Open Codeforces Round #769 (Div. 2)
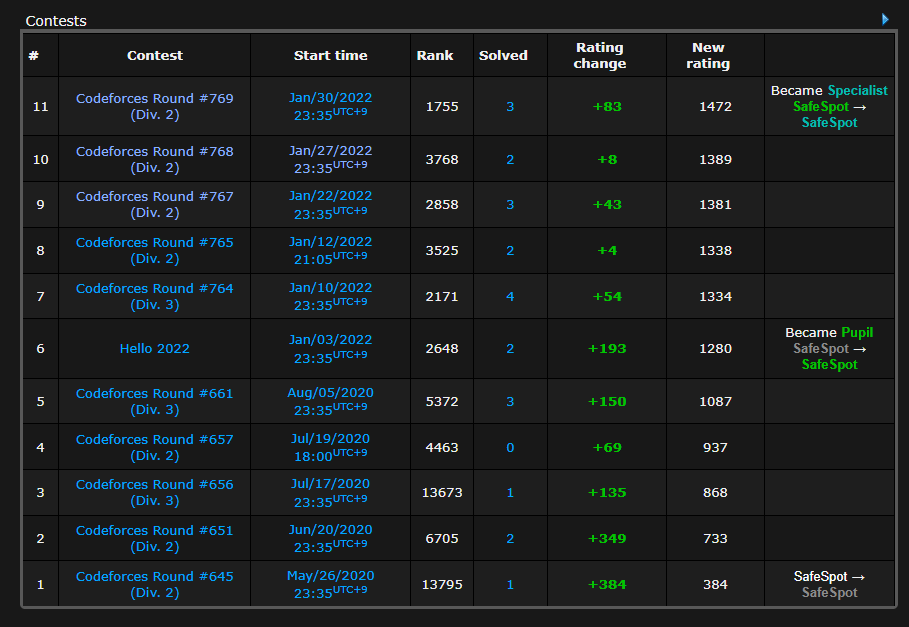This screenshot has width=909, height=627. tap(155, 107)
